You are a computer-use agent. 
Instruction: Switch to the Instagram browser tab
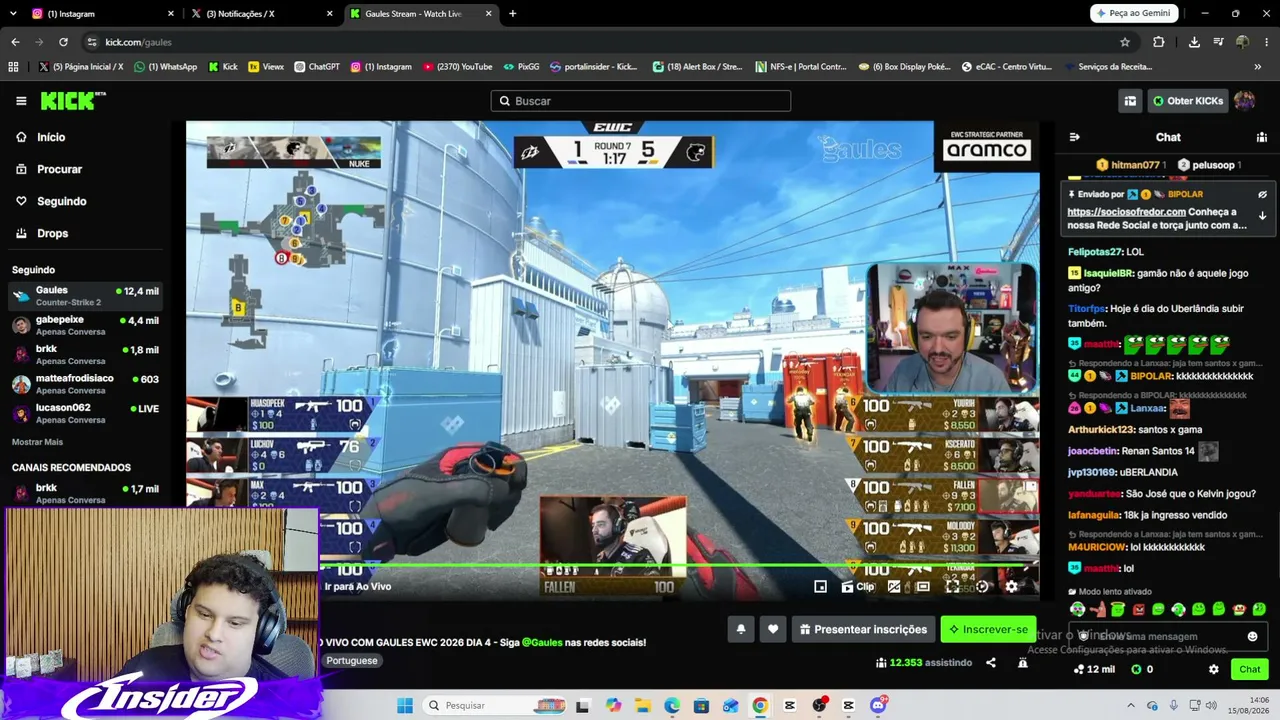coord(100,14)
